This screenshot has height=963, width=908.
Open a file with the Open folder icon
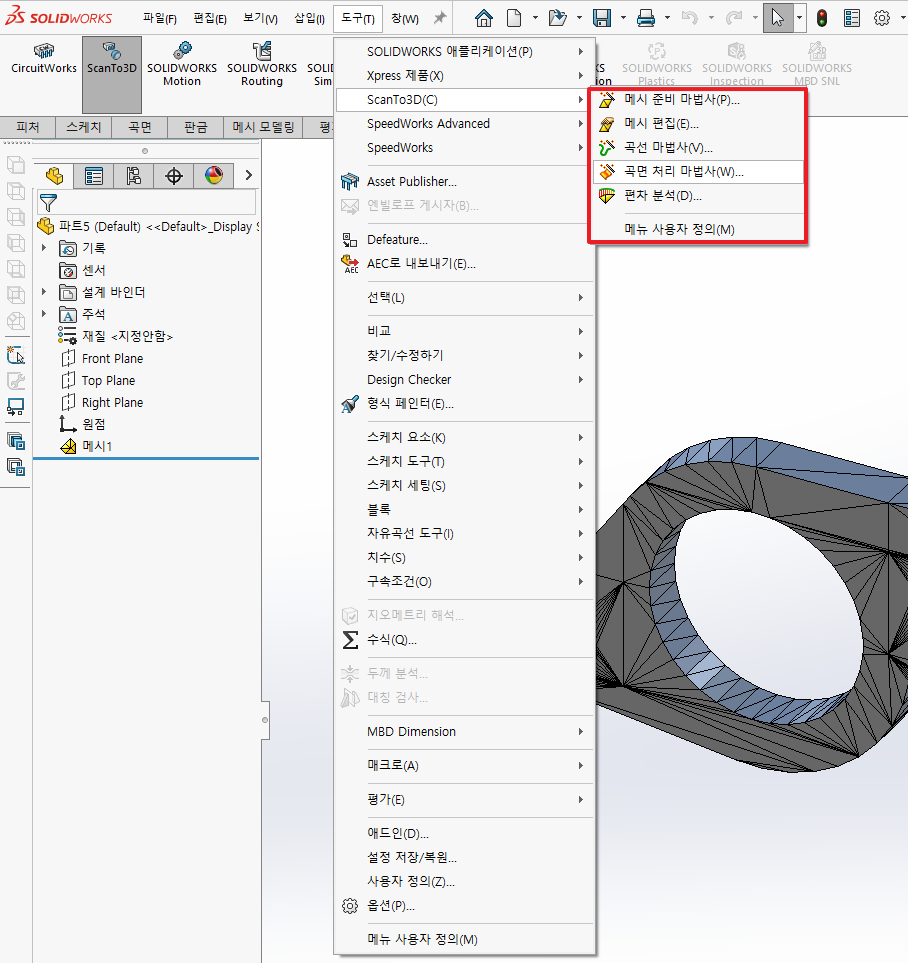(557, 18)
